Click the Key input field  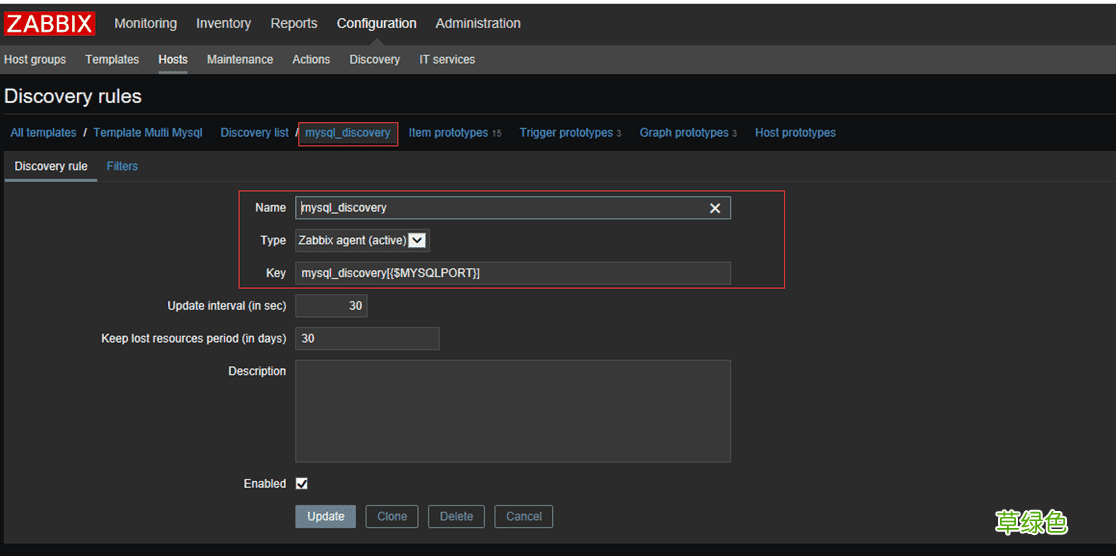tap(512, 273)
